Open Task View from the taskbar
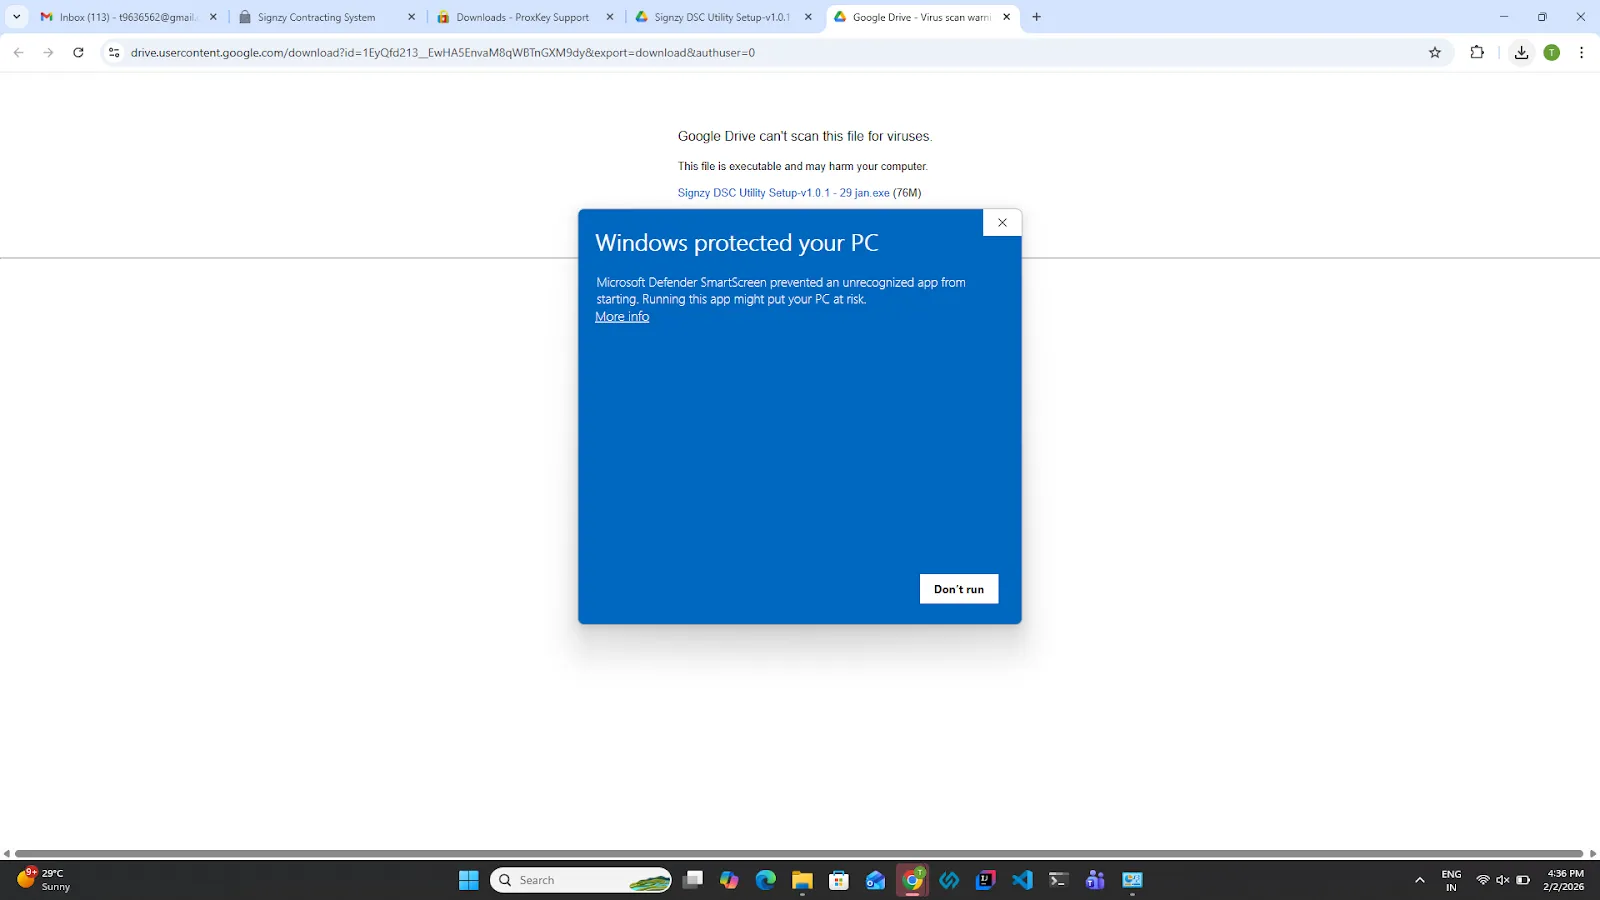The image size is (1600, 900). [x=692, y=880]
